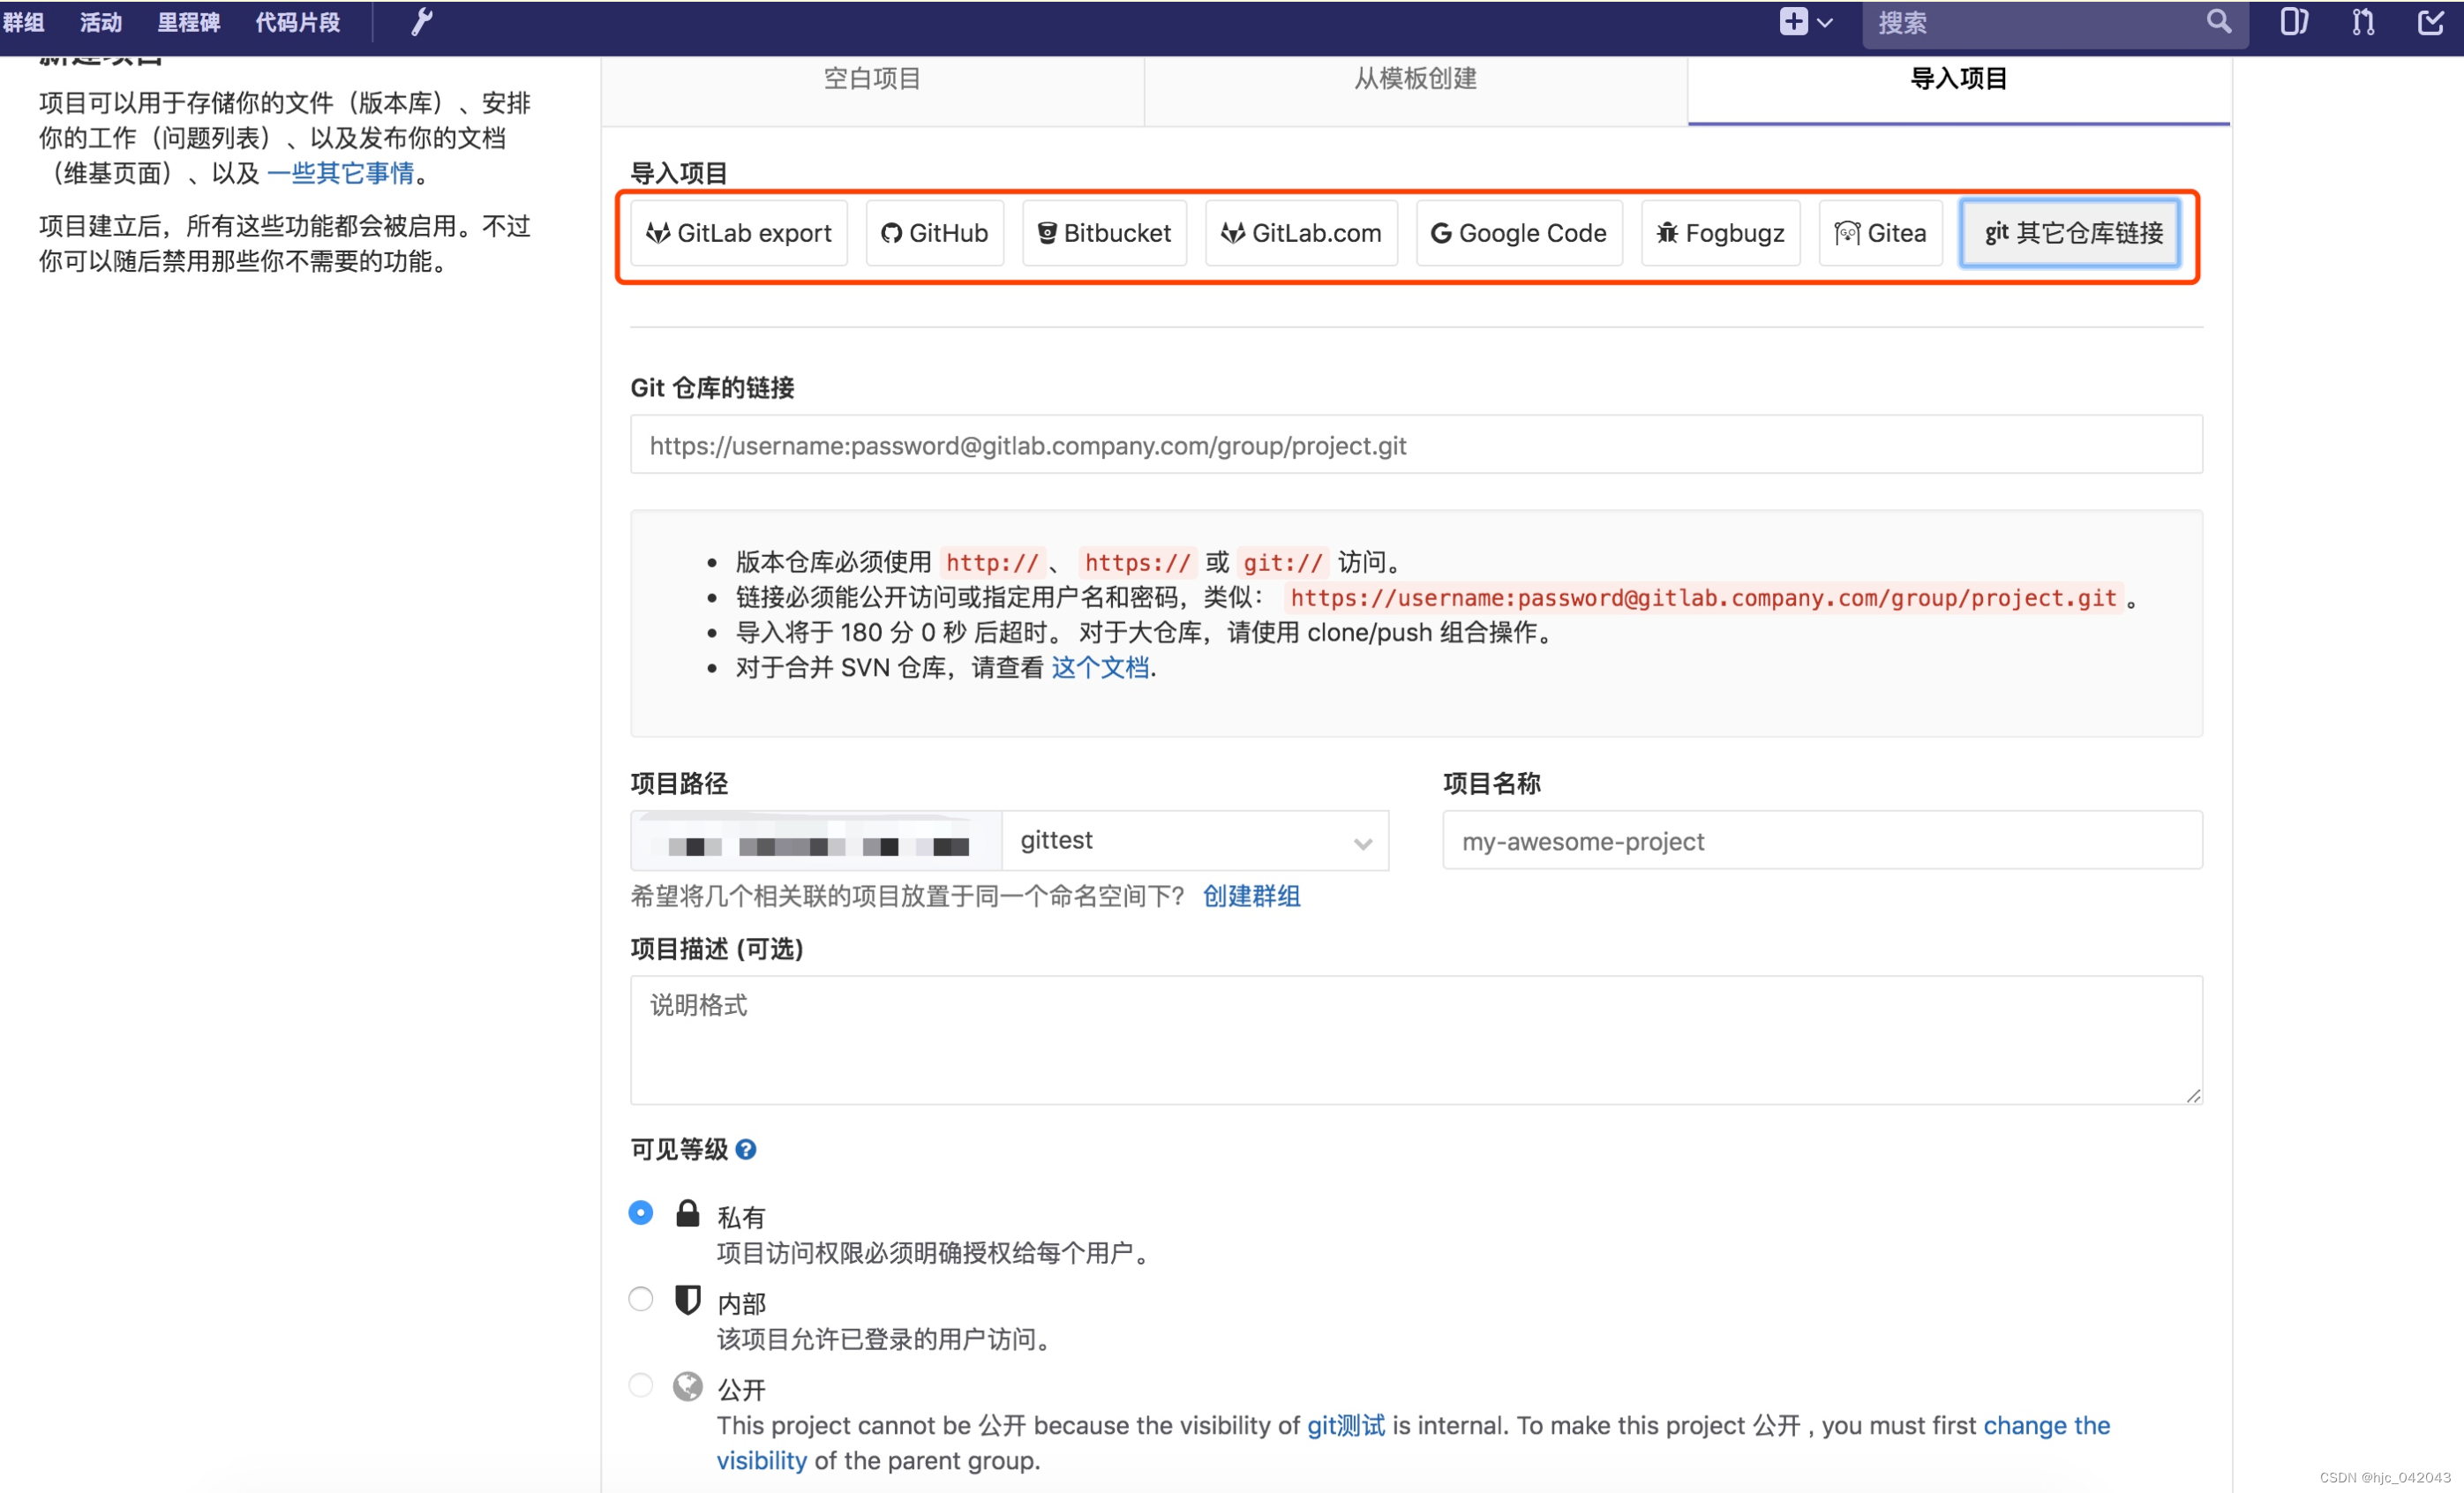The width and height of the screenshot is (2464, 1493).
Task: Click the Git repository URL field
Action: coord(1415,445)
